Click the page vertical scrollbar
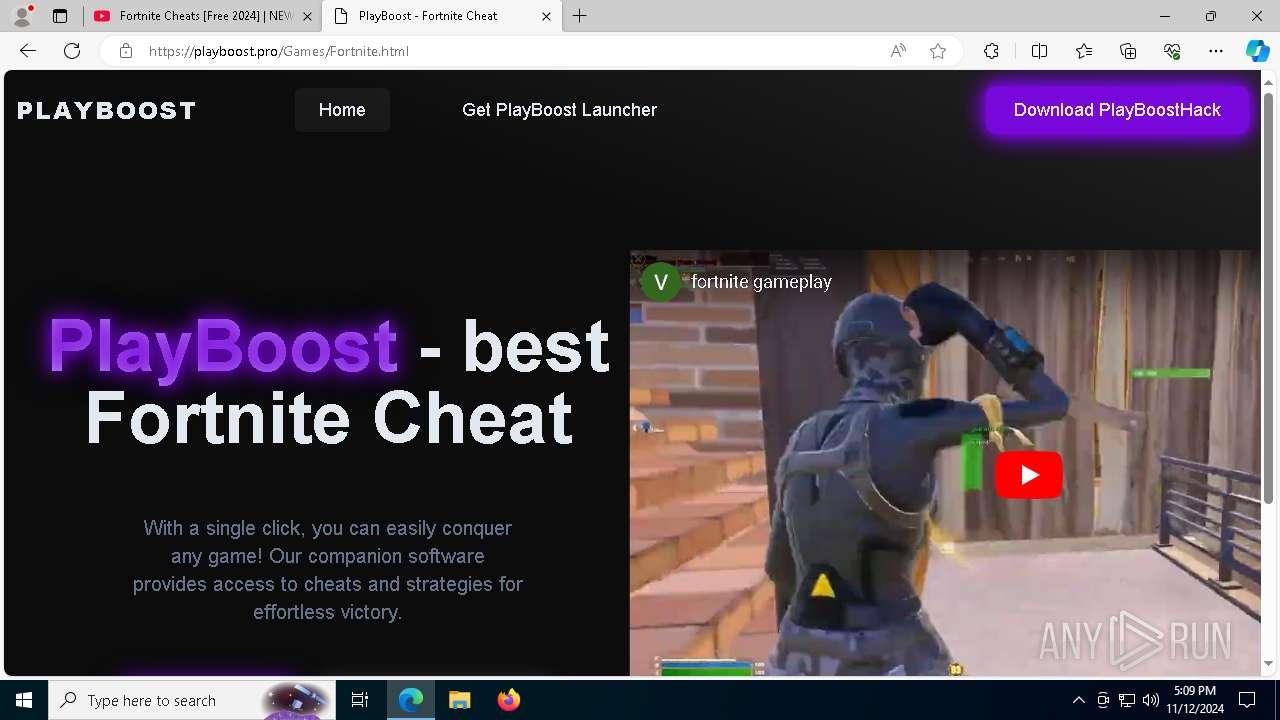Viewport: 1280px width, 720px height. [x=1268, y=298]
